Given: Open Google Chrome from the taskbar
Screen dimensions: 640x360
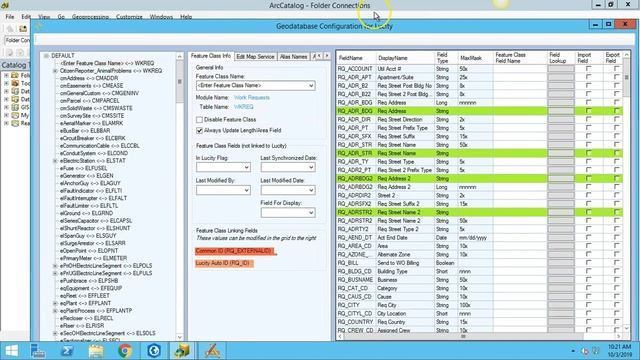Looking at the screenshot, I should coord(125,351).
